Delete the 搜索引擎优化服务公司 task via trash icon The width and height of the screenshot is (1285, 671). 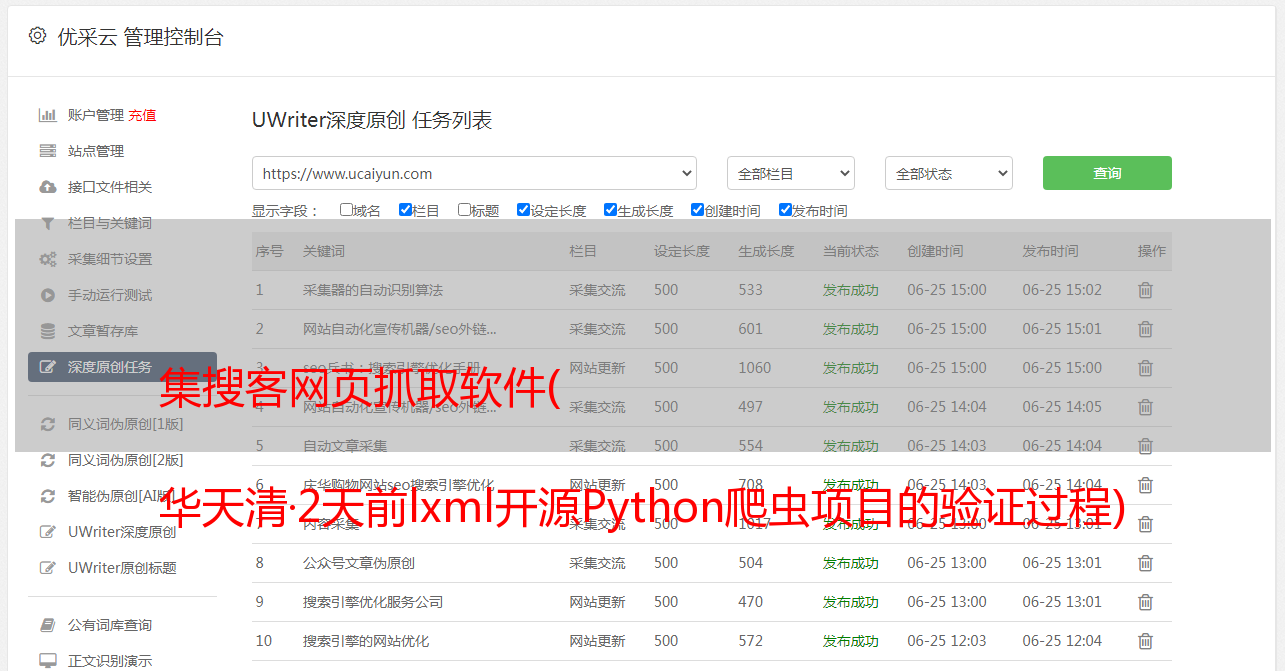(1145, 602)
